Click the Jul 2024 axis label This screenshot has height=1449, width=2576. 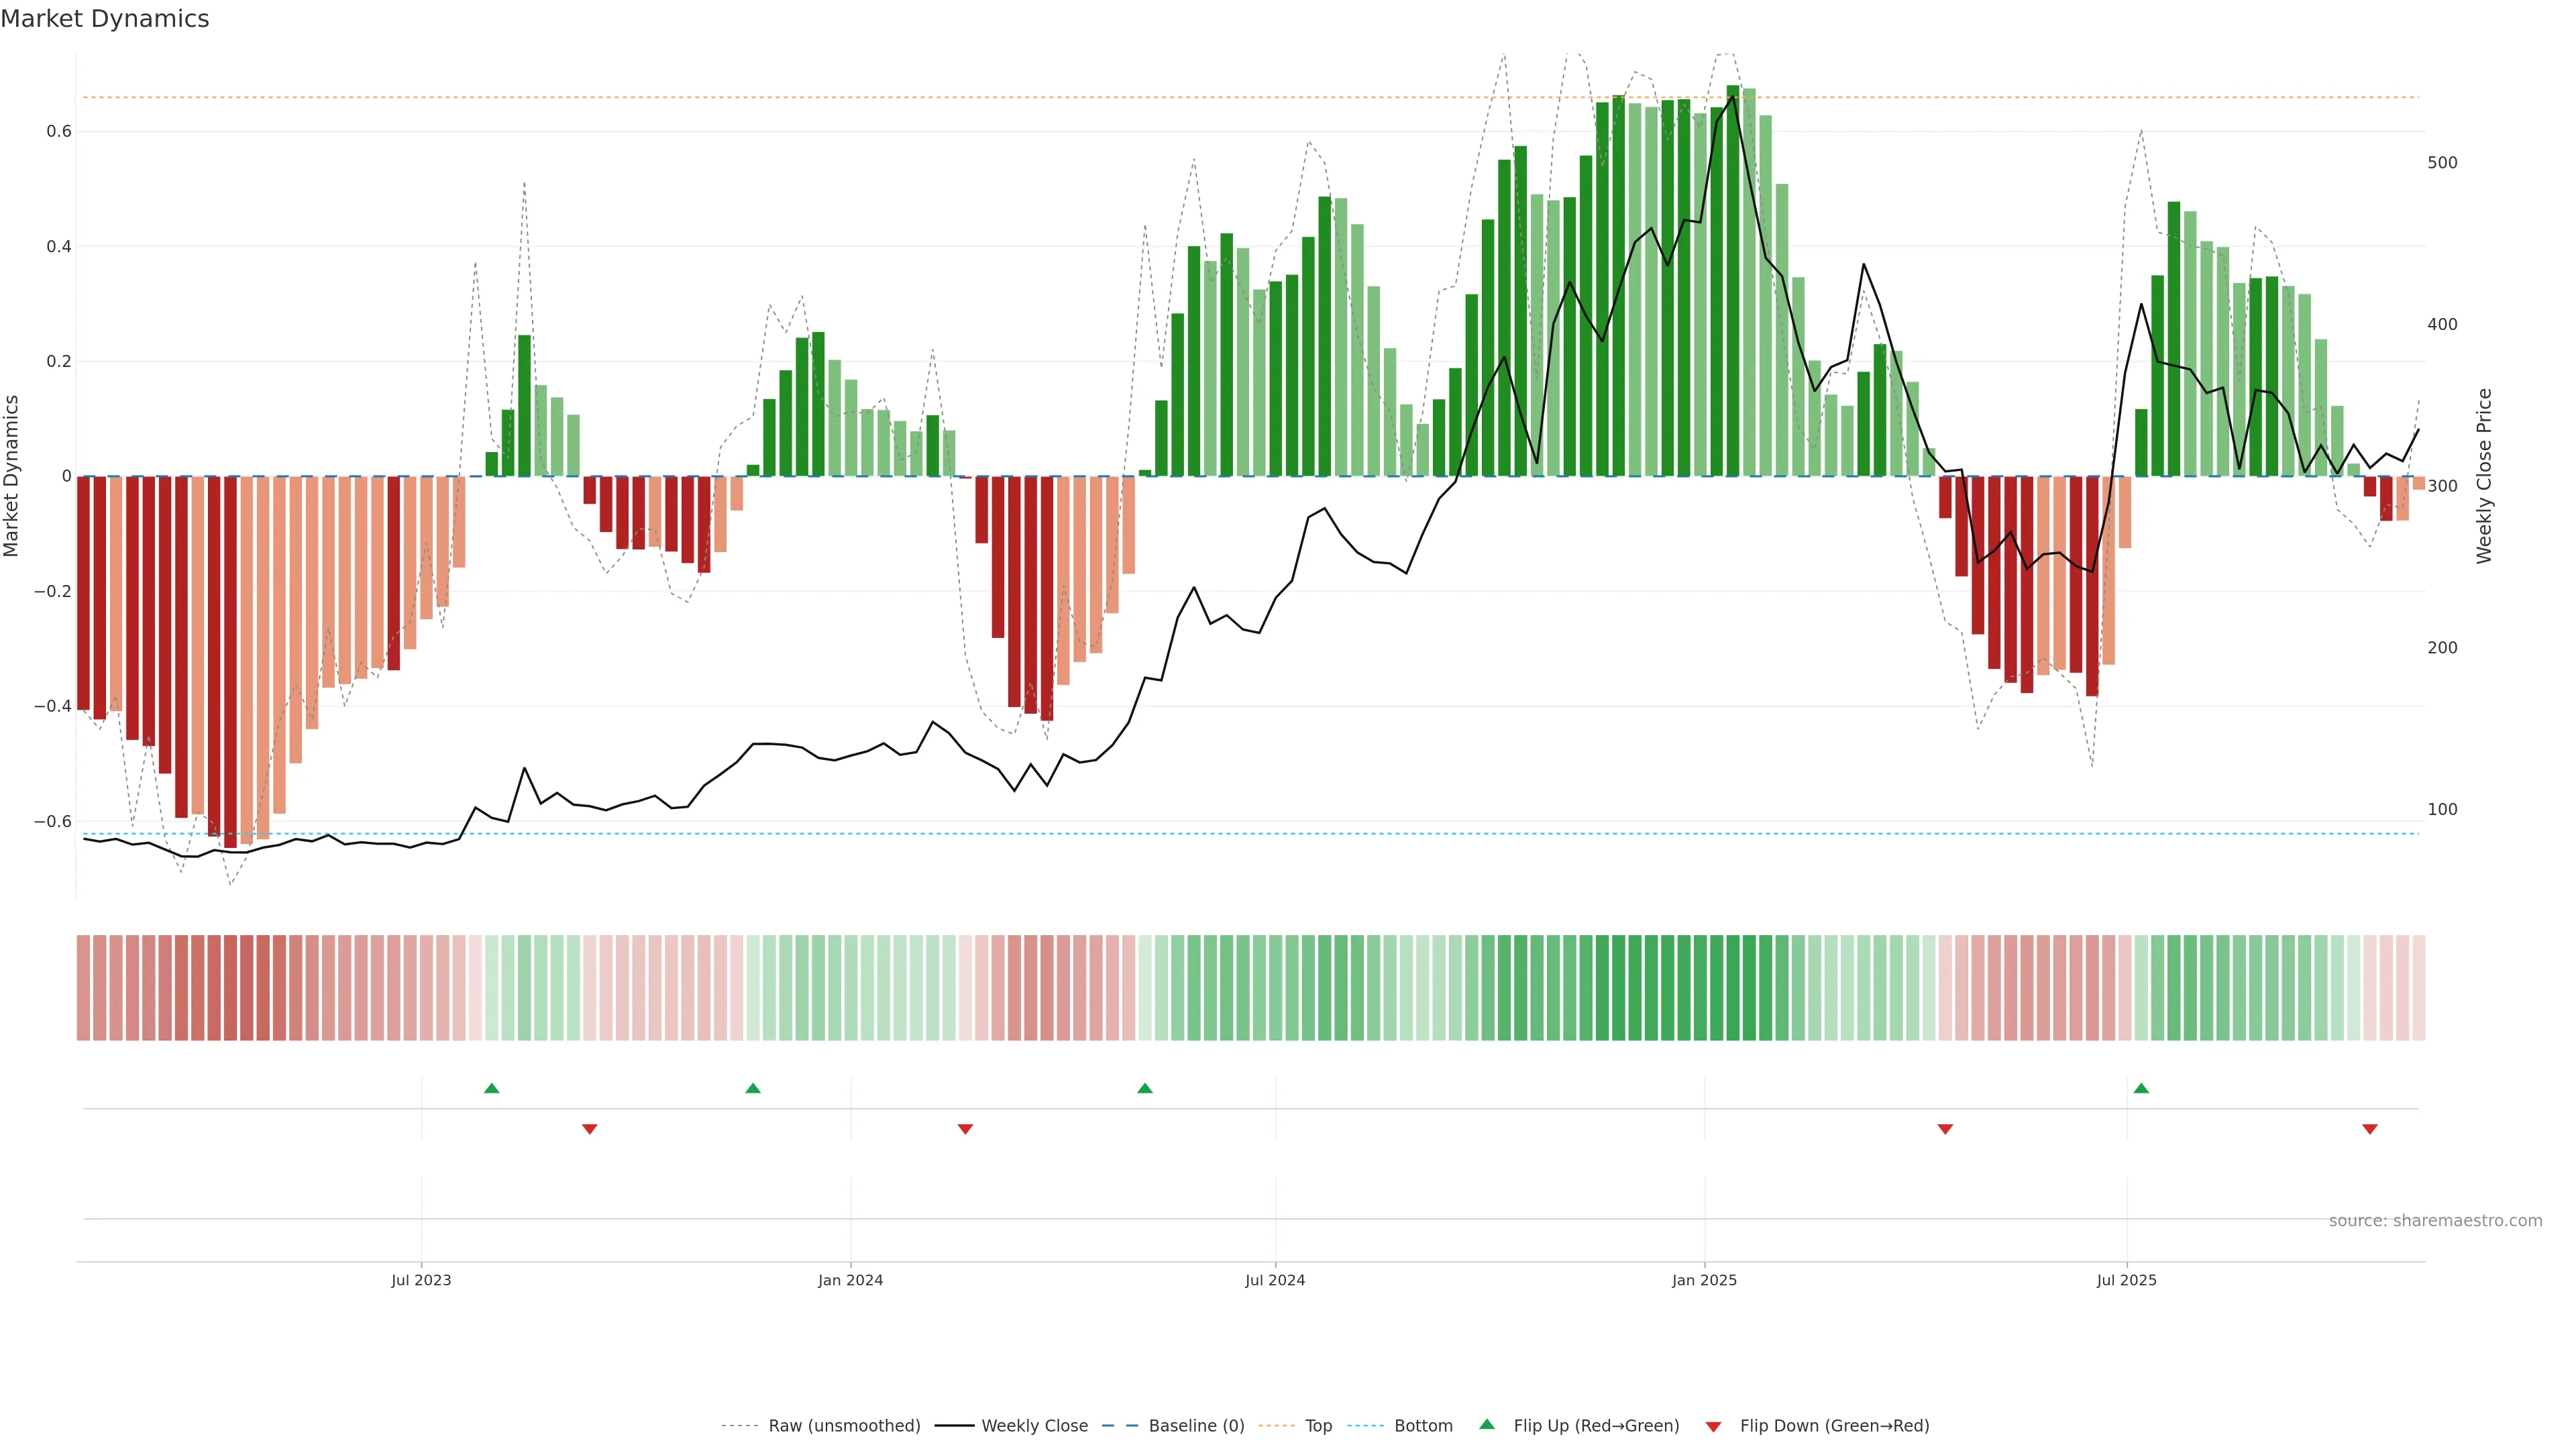(1275, 1280)
